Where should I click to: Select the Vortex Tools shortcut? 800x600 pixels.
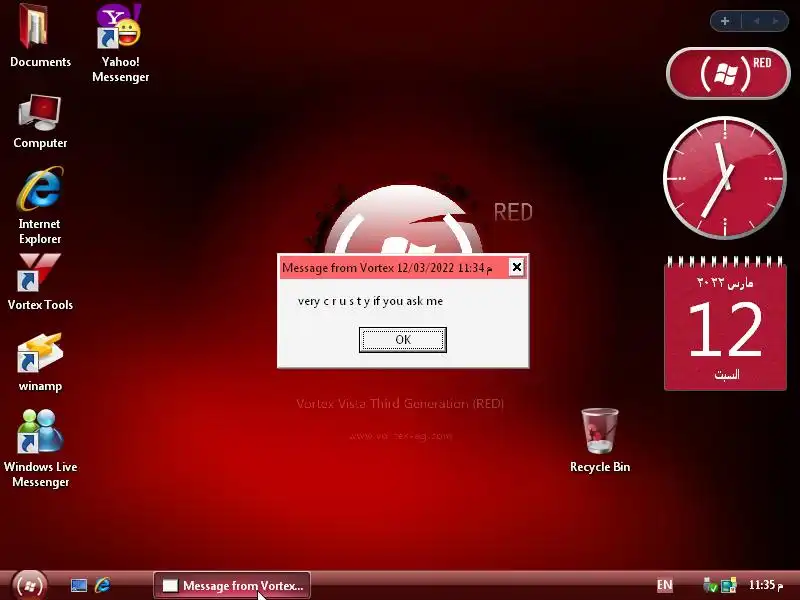pyautogui.click(x=40, y=282)
